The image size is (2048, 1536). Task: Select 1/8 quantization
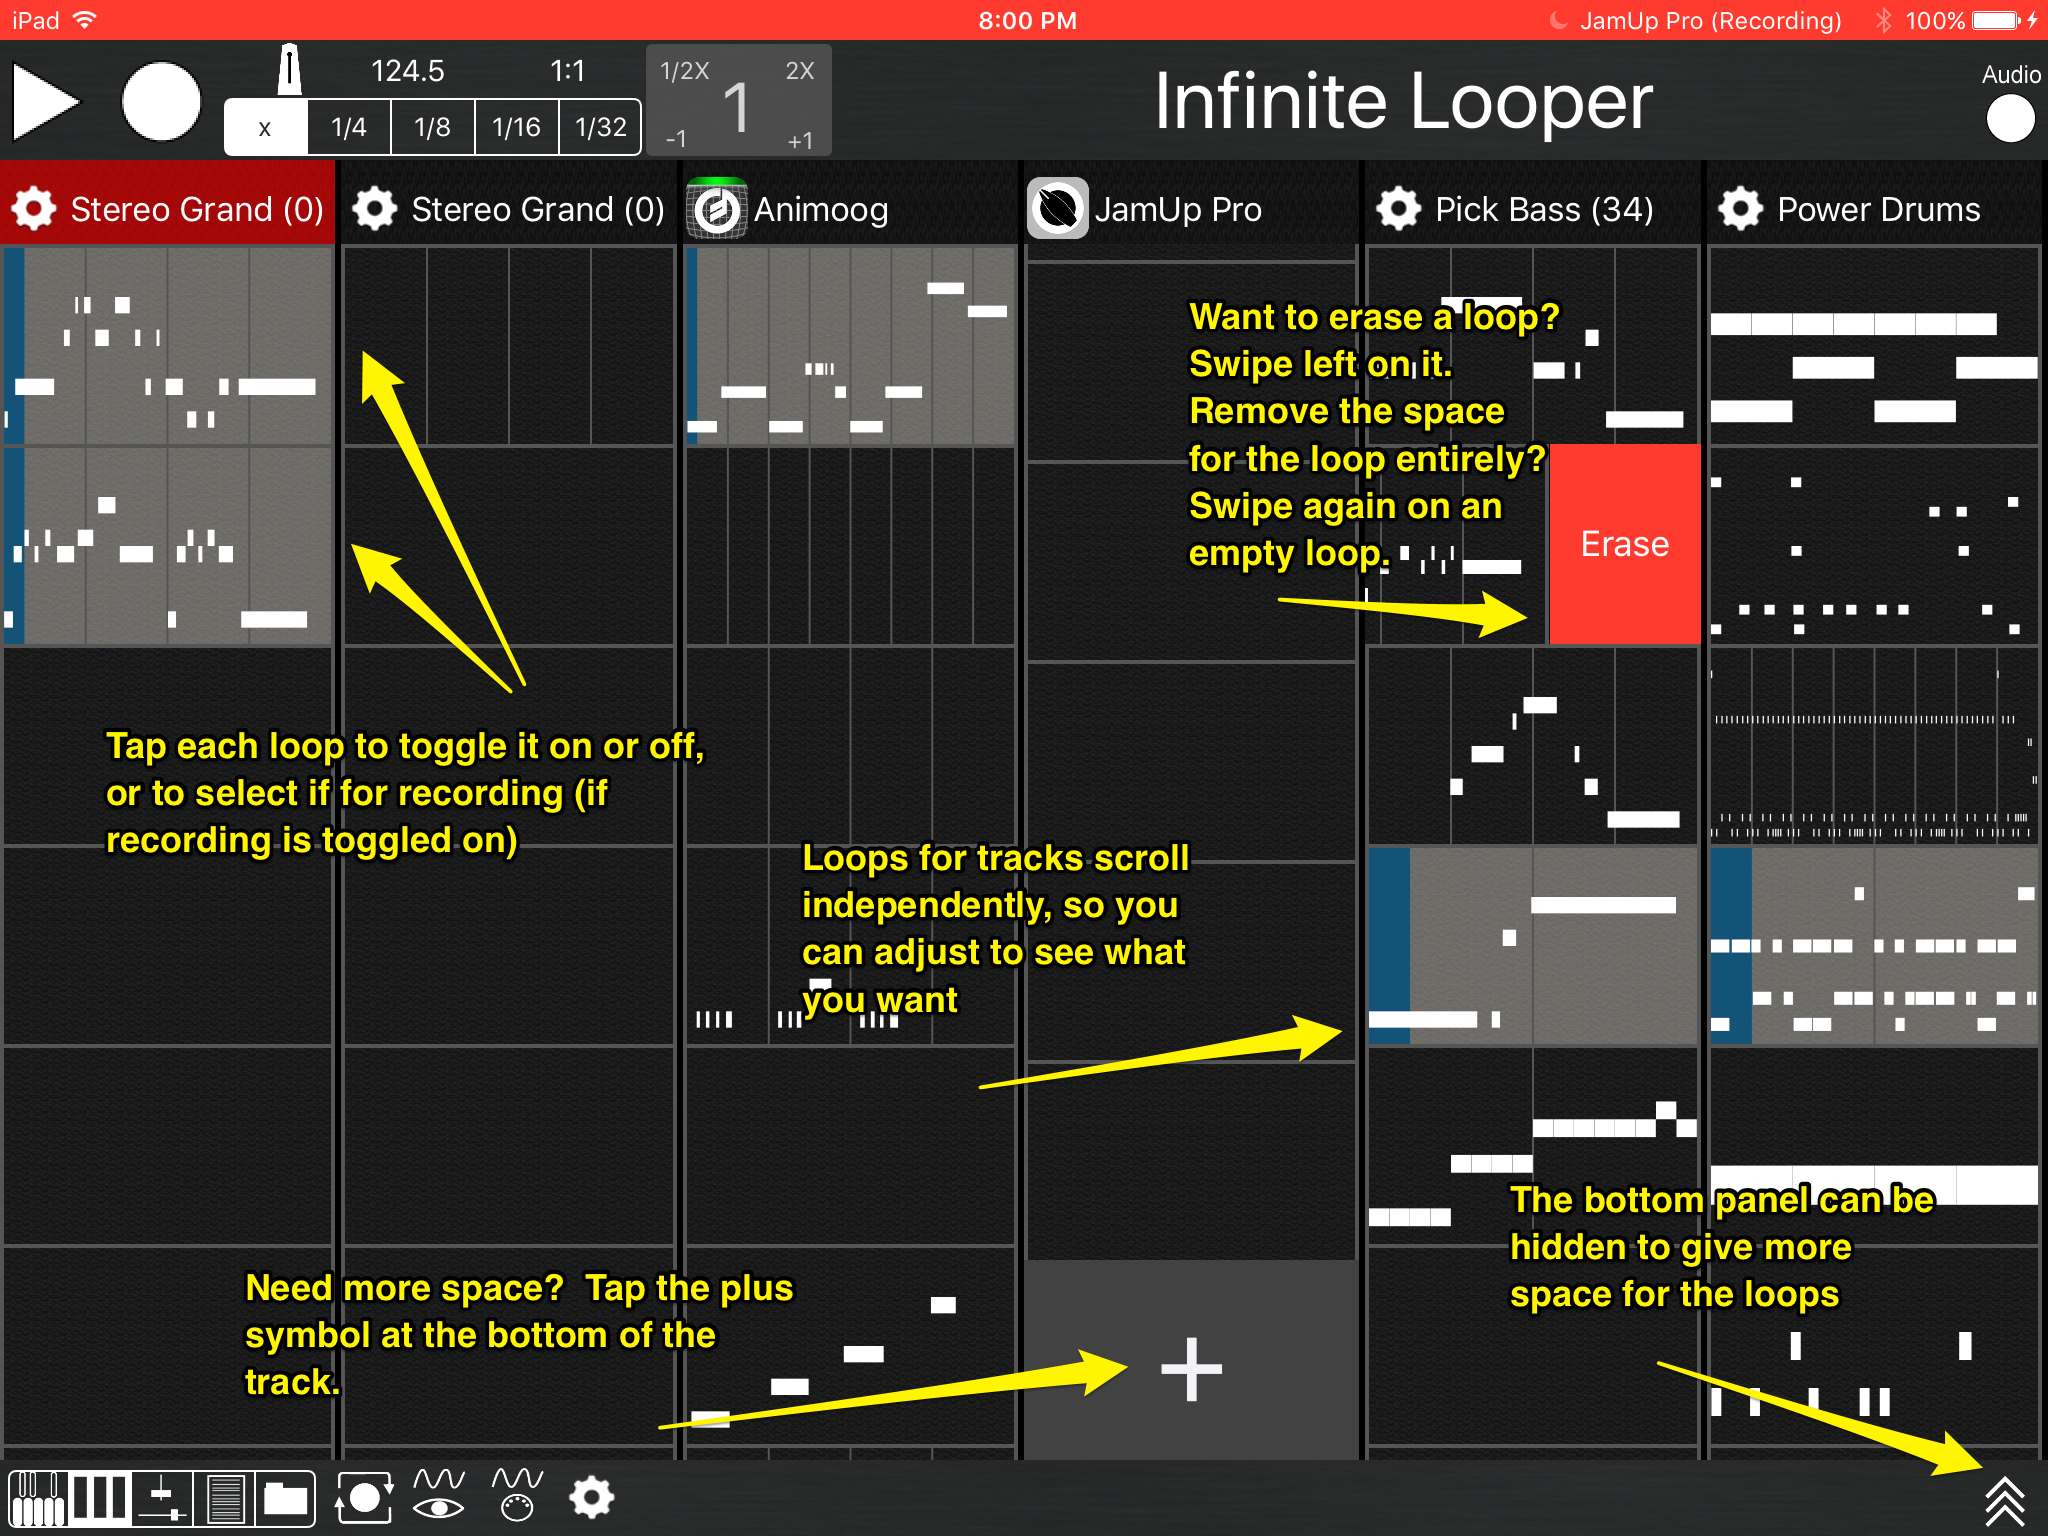(432, 127)
